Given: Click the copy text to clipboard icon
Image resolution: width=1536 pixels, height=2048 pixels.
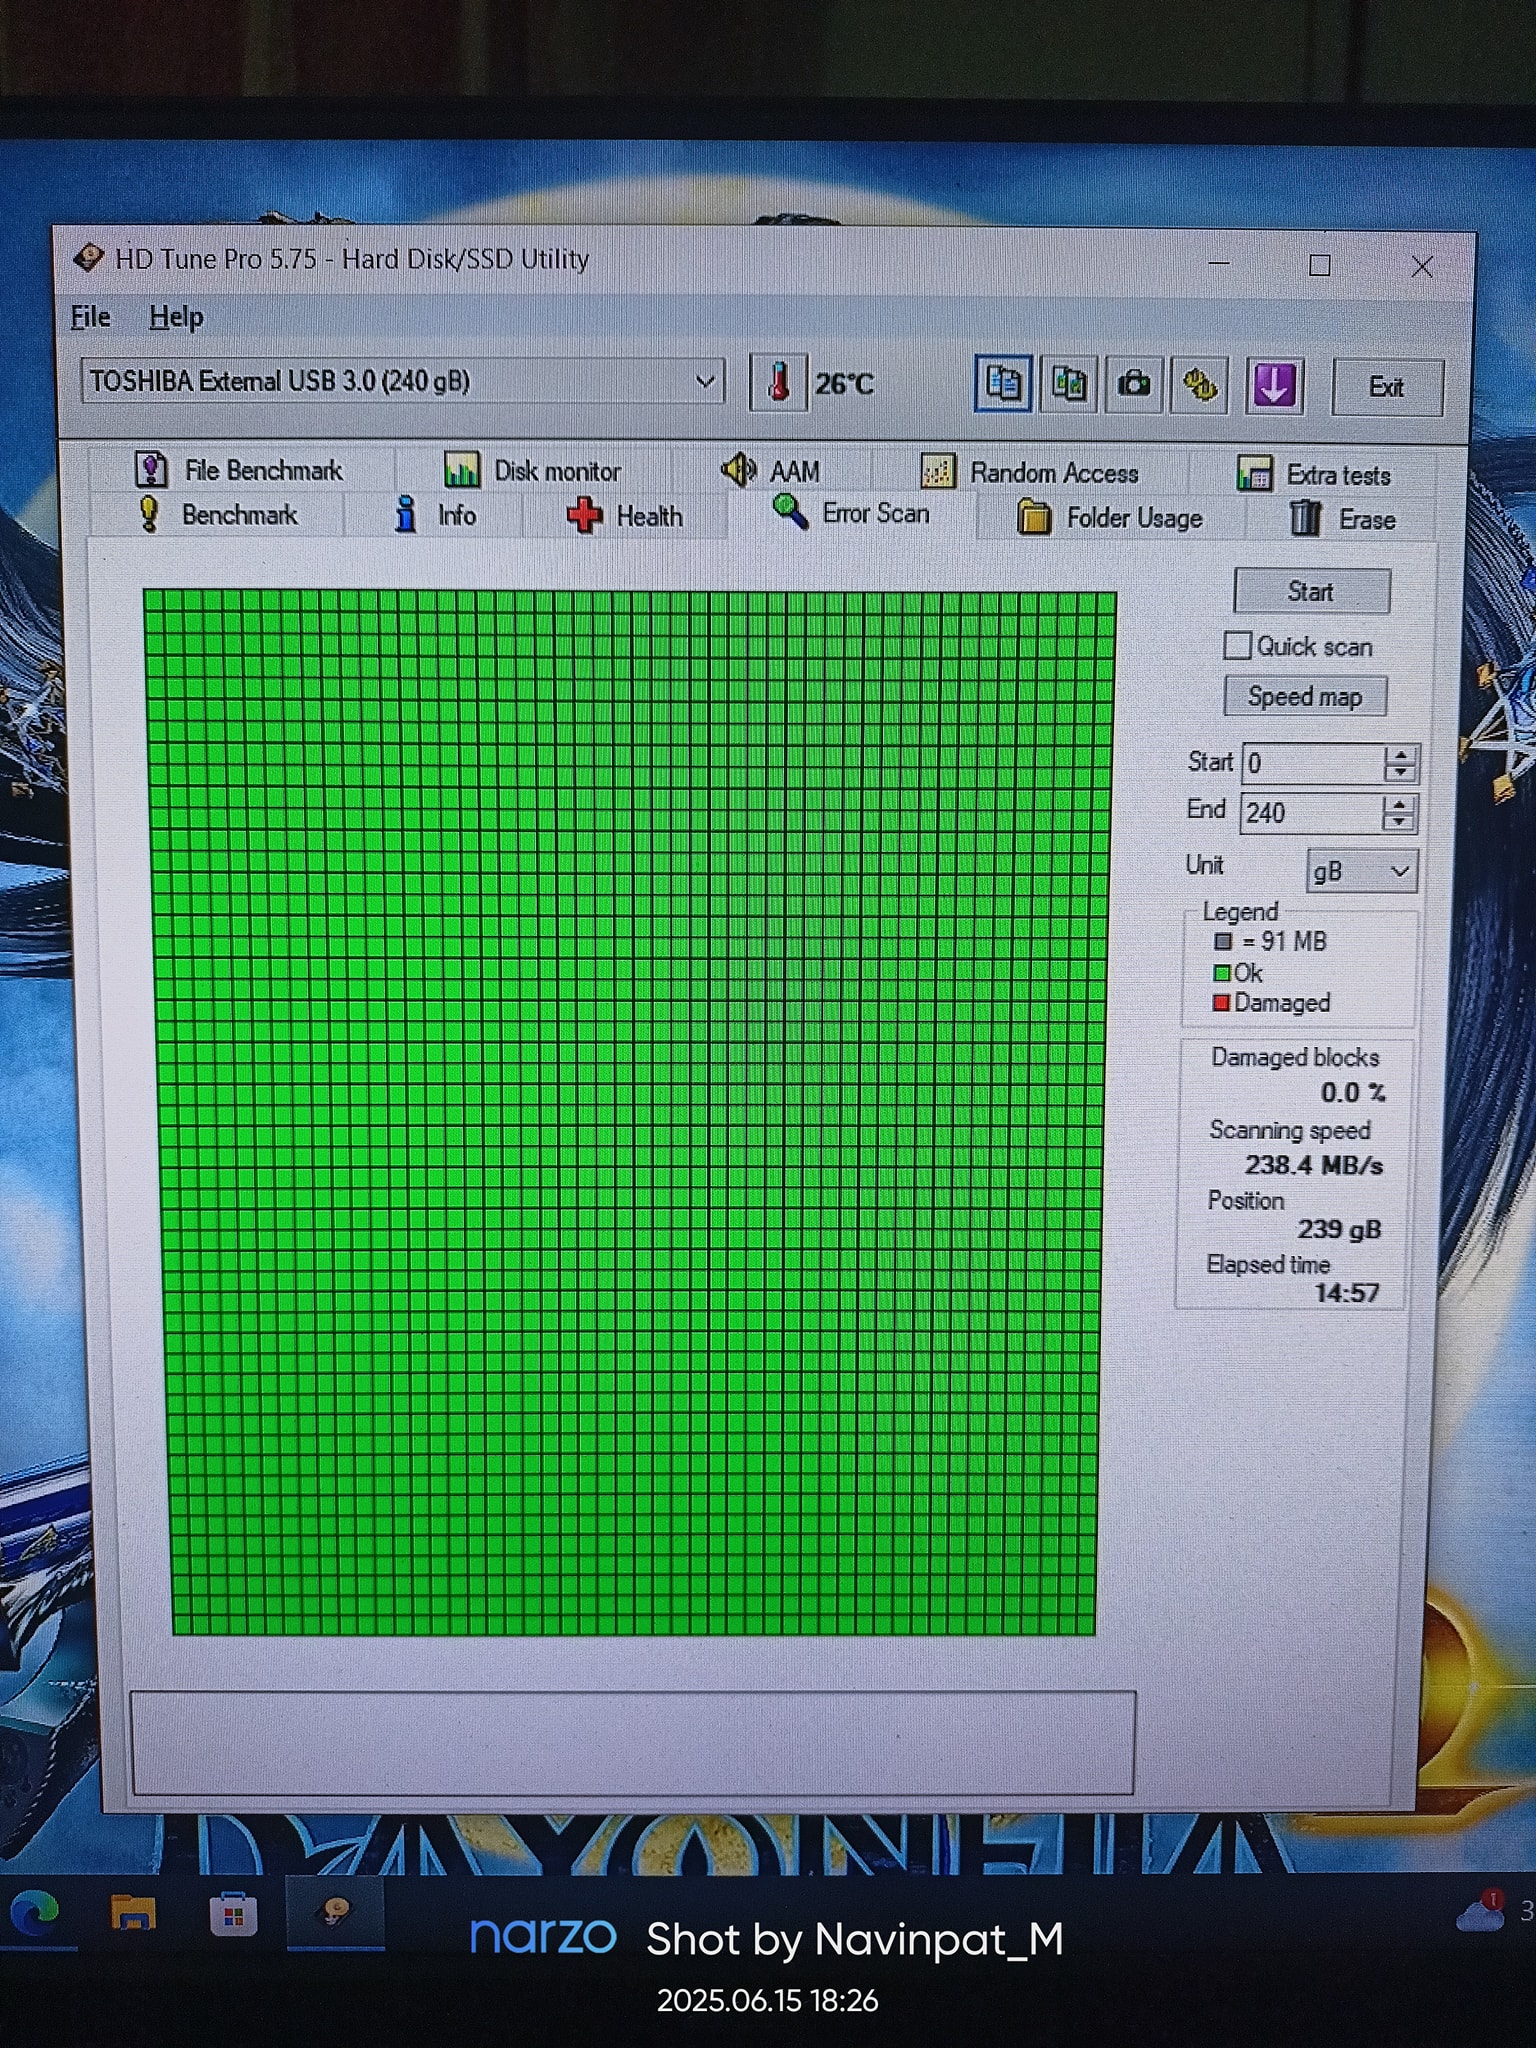Looking at the screenshot, I should (x=1003, y=383).
